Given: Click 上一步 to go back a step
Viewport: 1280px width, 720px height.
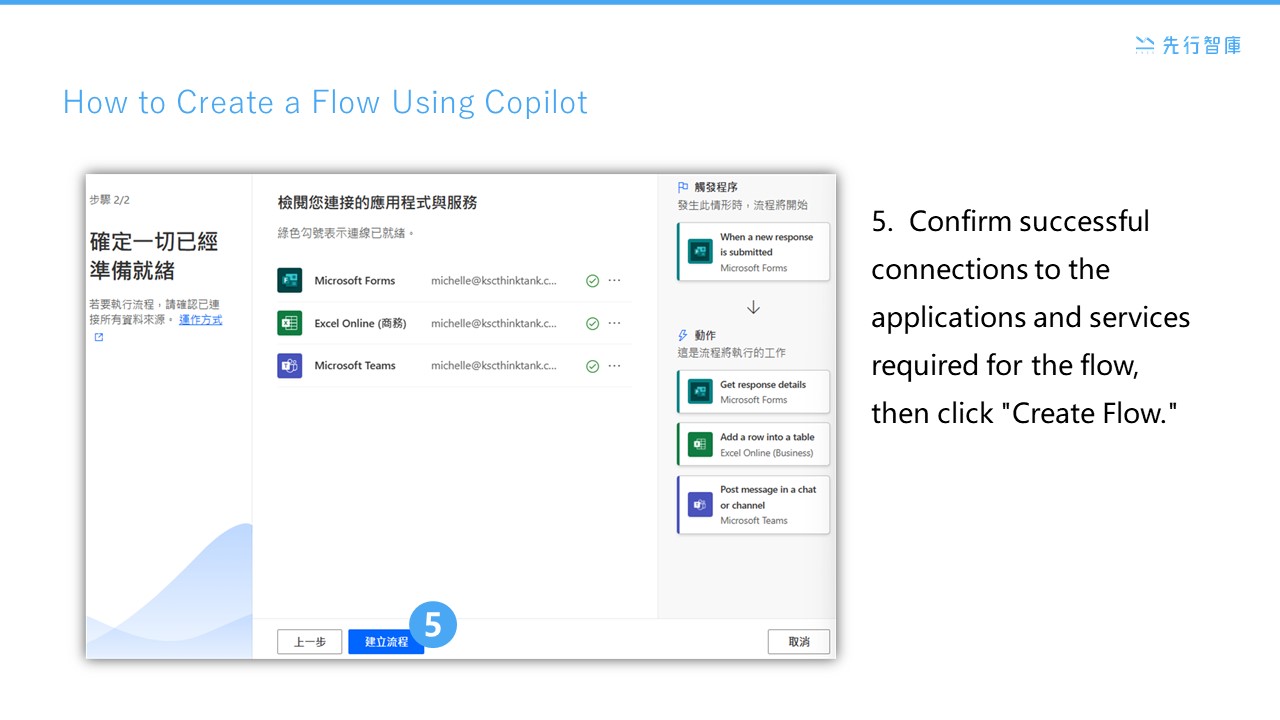Looking at the screenshot, I should (x=309, y=641).
